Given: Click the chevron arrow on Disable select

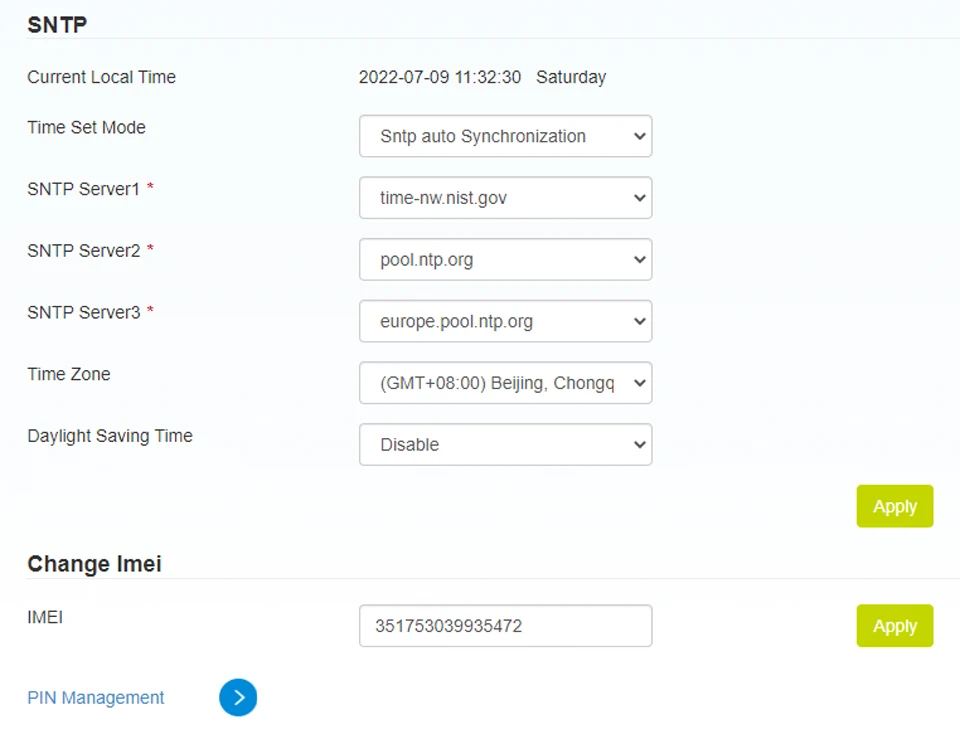Looking at the screenshot, I should (640, 444).
